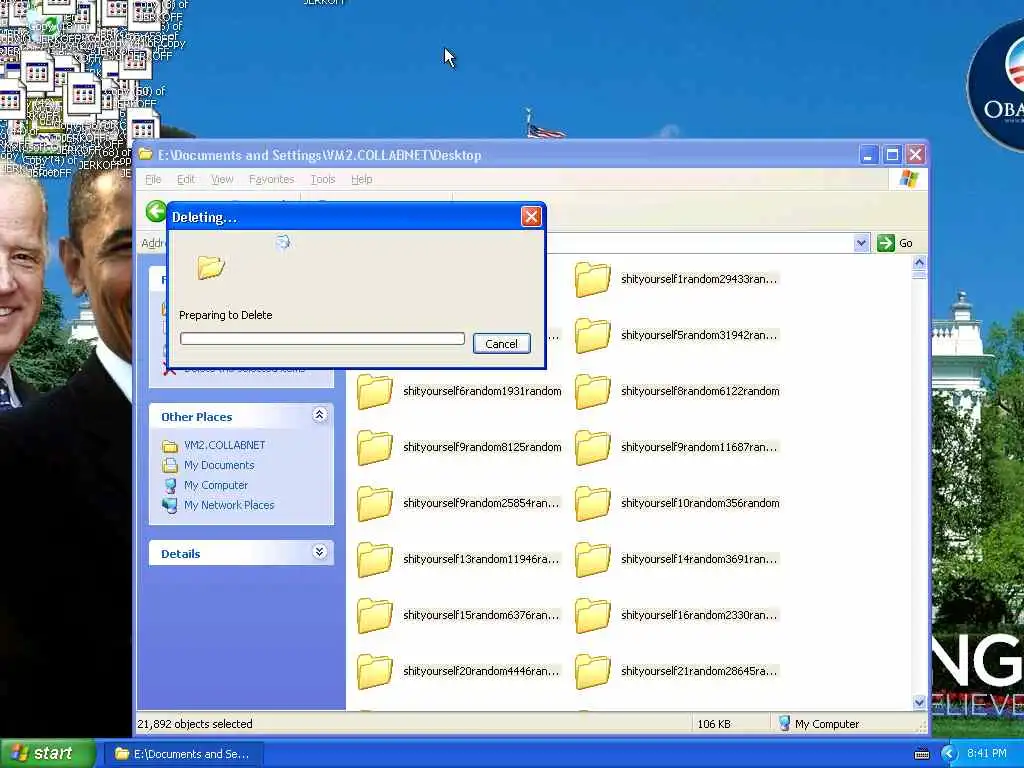
Task: Click the green Back arrow button
Action: pyautogui.click(x=156, y=212)
